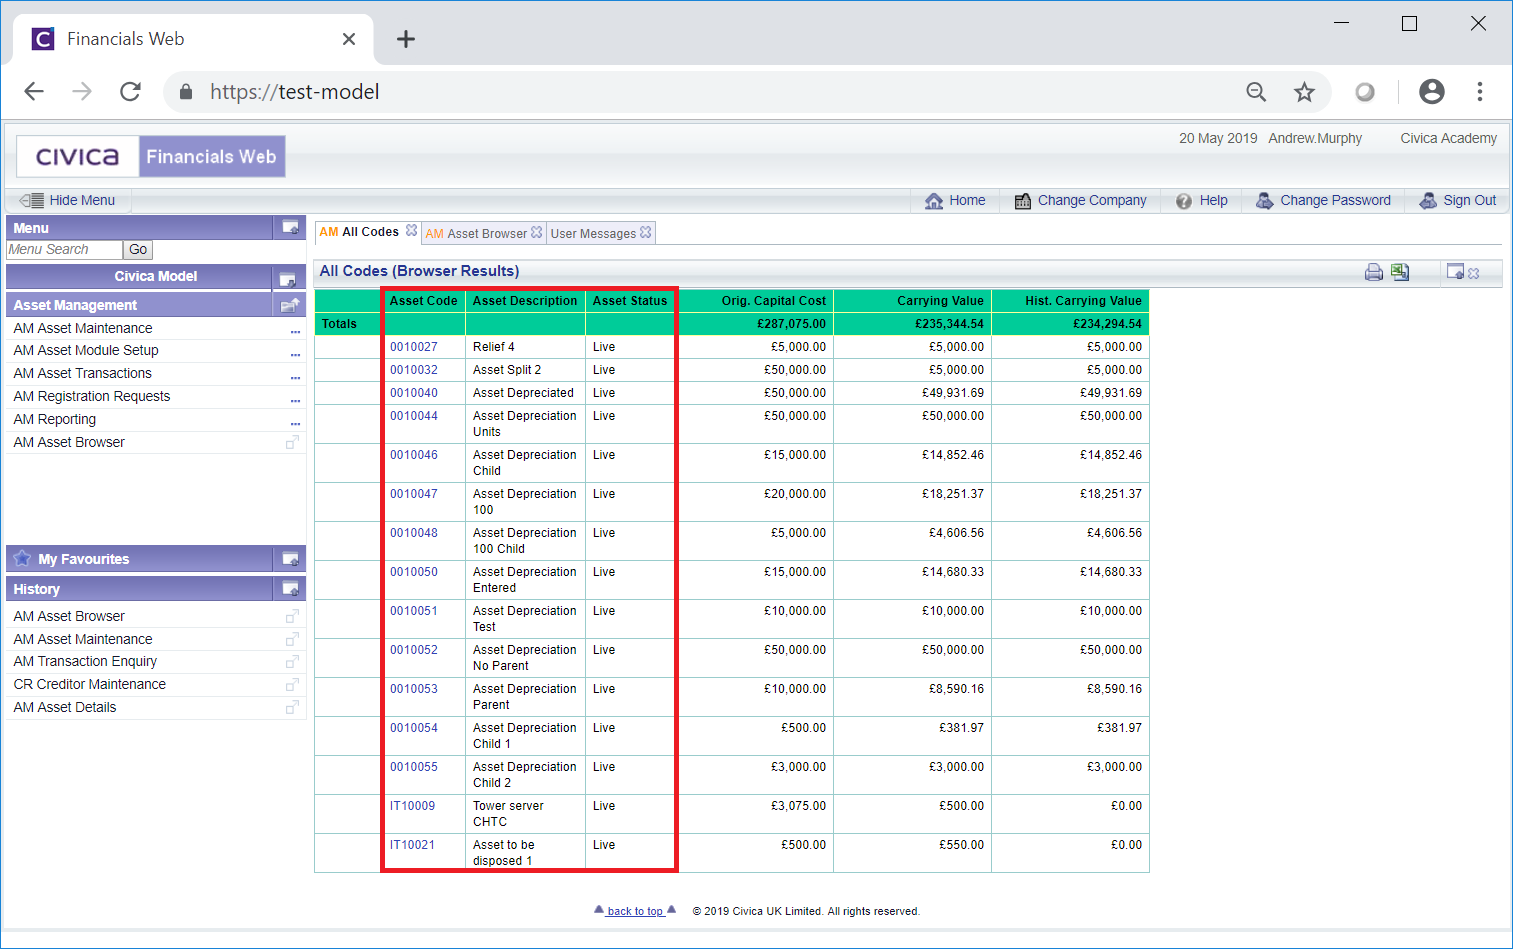Close the AM All Codes tab

(411, 231)
